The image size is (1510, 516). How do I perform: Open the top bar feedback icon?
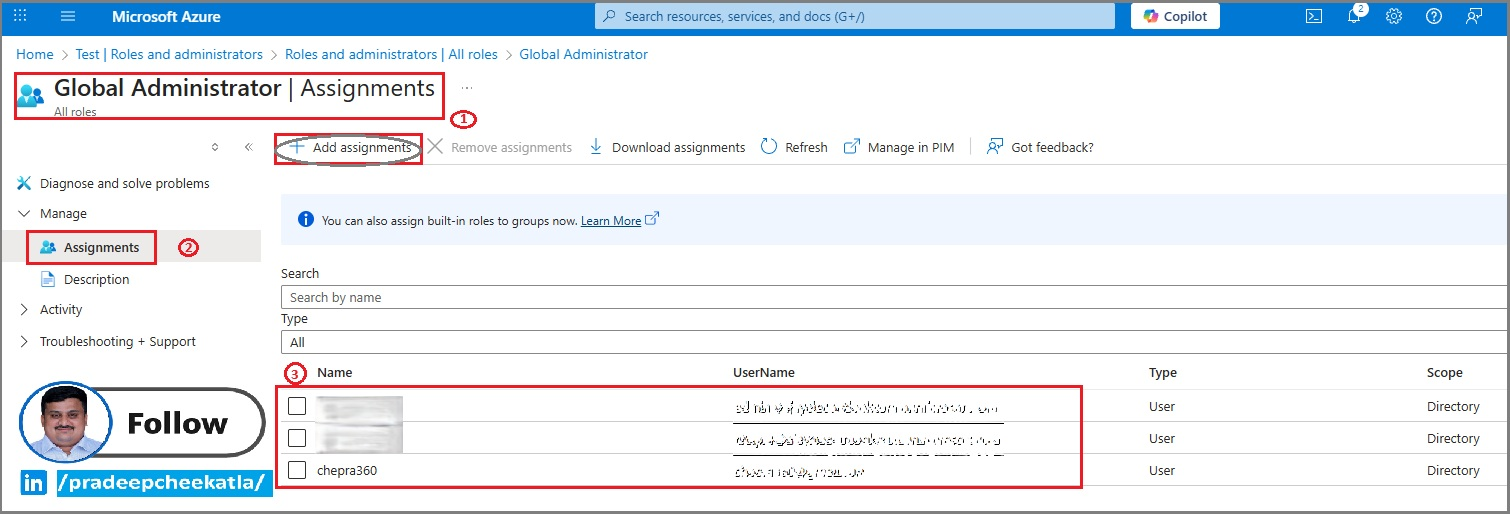pos(1473,16)
